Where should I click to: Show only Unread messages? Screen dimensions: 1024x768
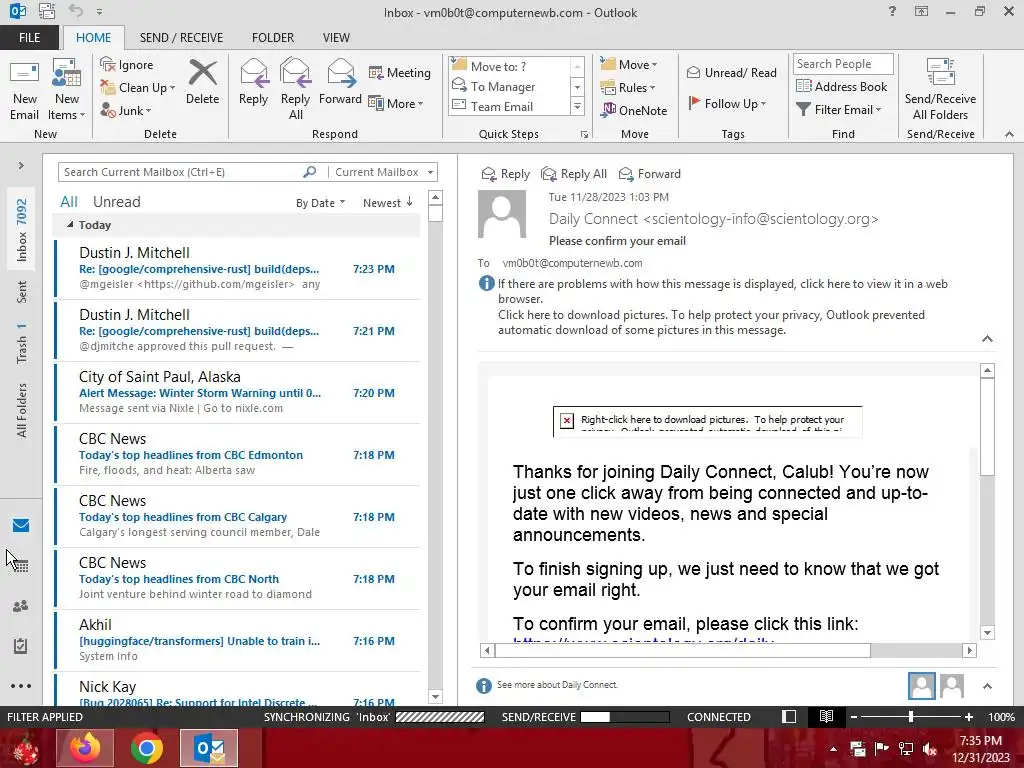pyautogui.click(x=116, y=202)
